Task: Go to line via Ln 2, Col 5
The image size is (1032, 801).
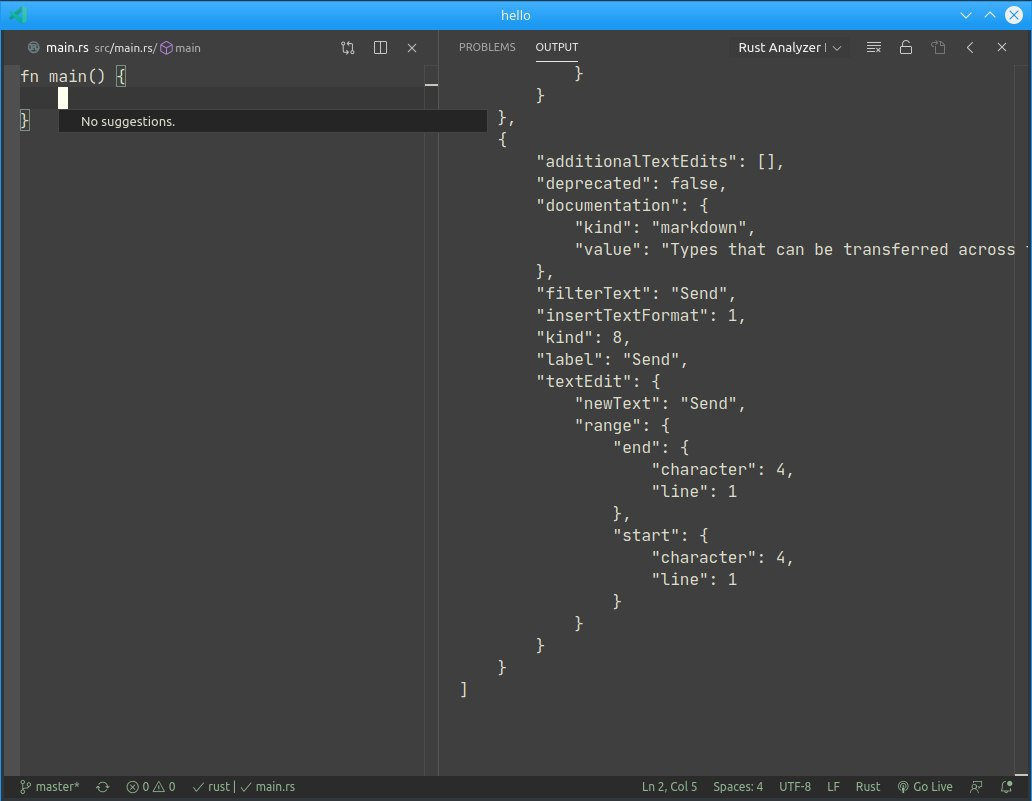Action: (x=669, y=787)
